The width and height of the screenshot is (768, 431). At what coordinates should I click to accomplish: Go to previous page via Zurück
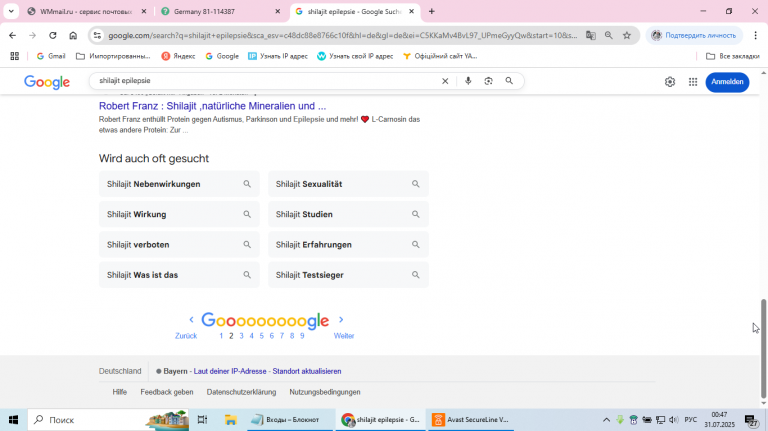coord(186,336)
